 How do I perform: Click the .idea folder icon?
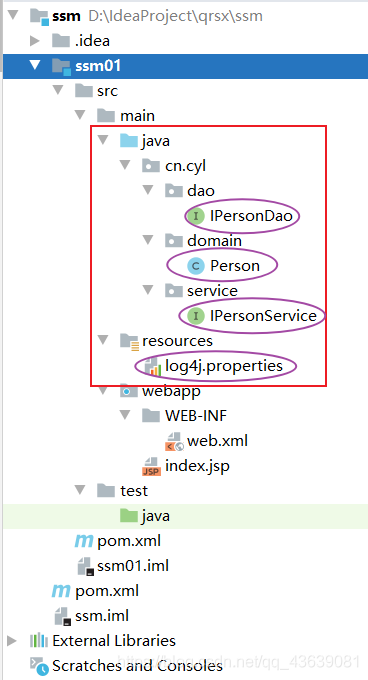61,41
